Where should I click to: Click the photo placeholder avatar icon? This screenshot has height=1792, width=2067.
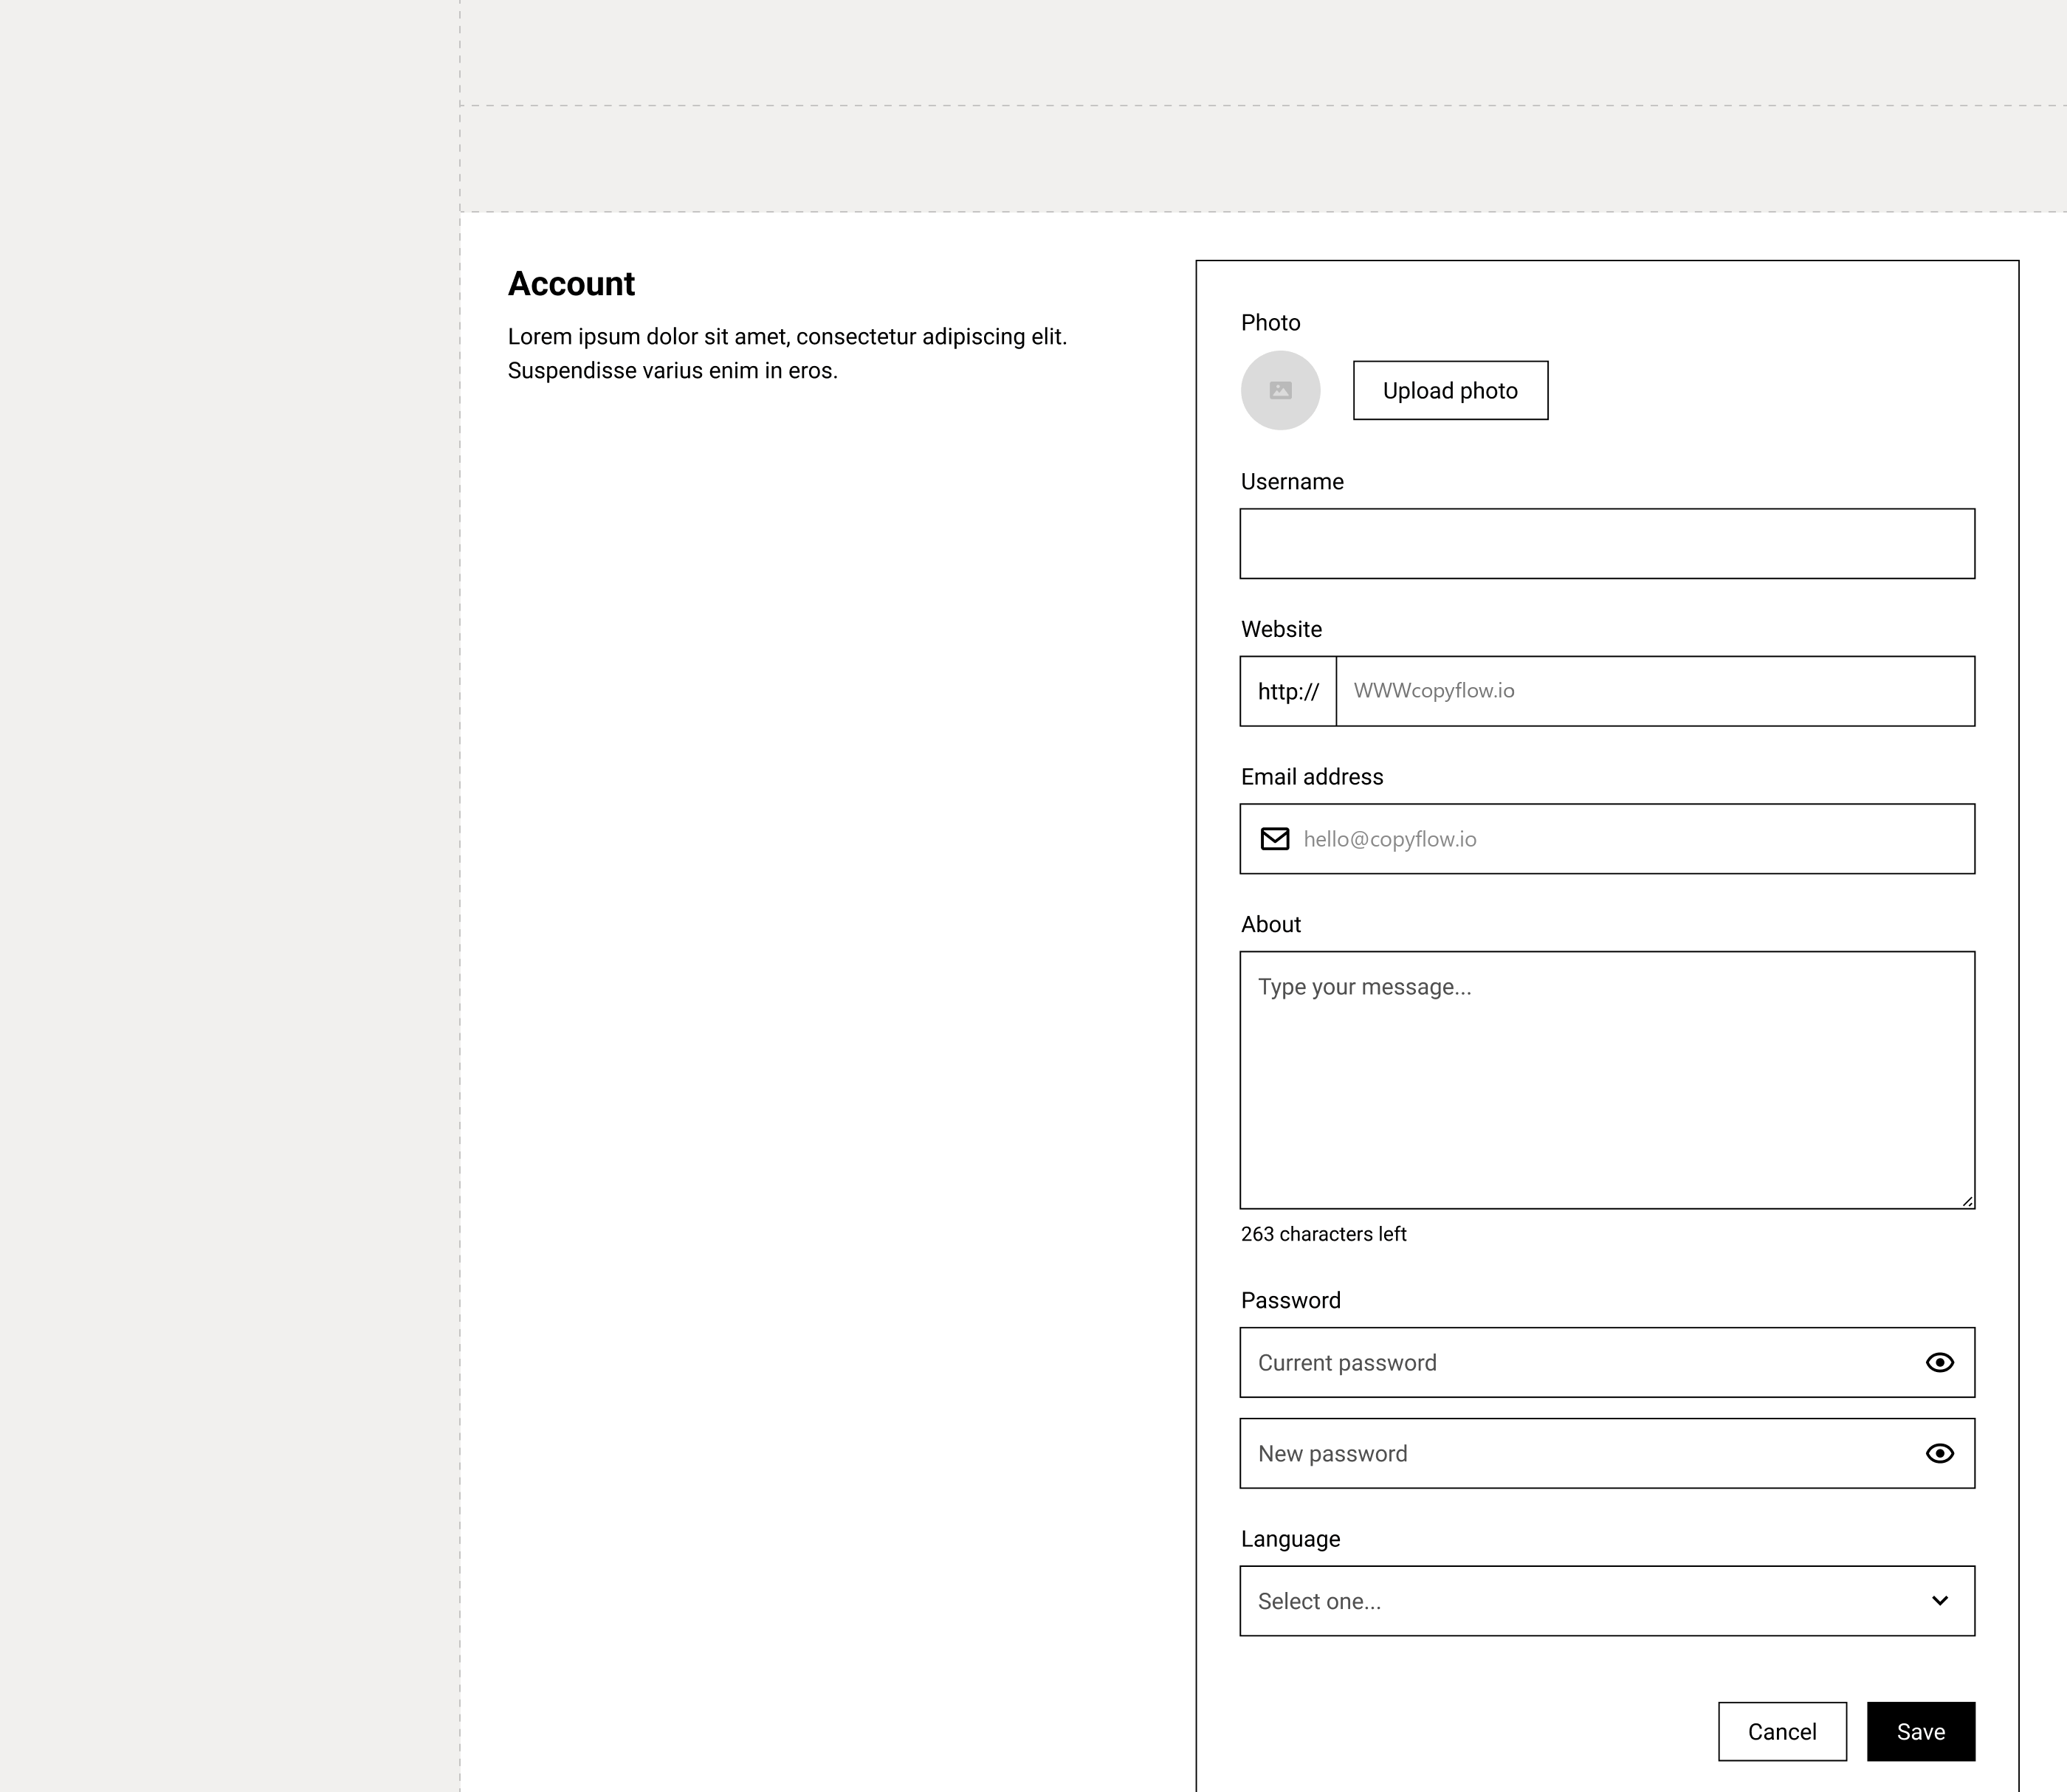[1280, 390]
